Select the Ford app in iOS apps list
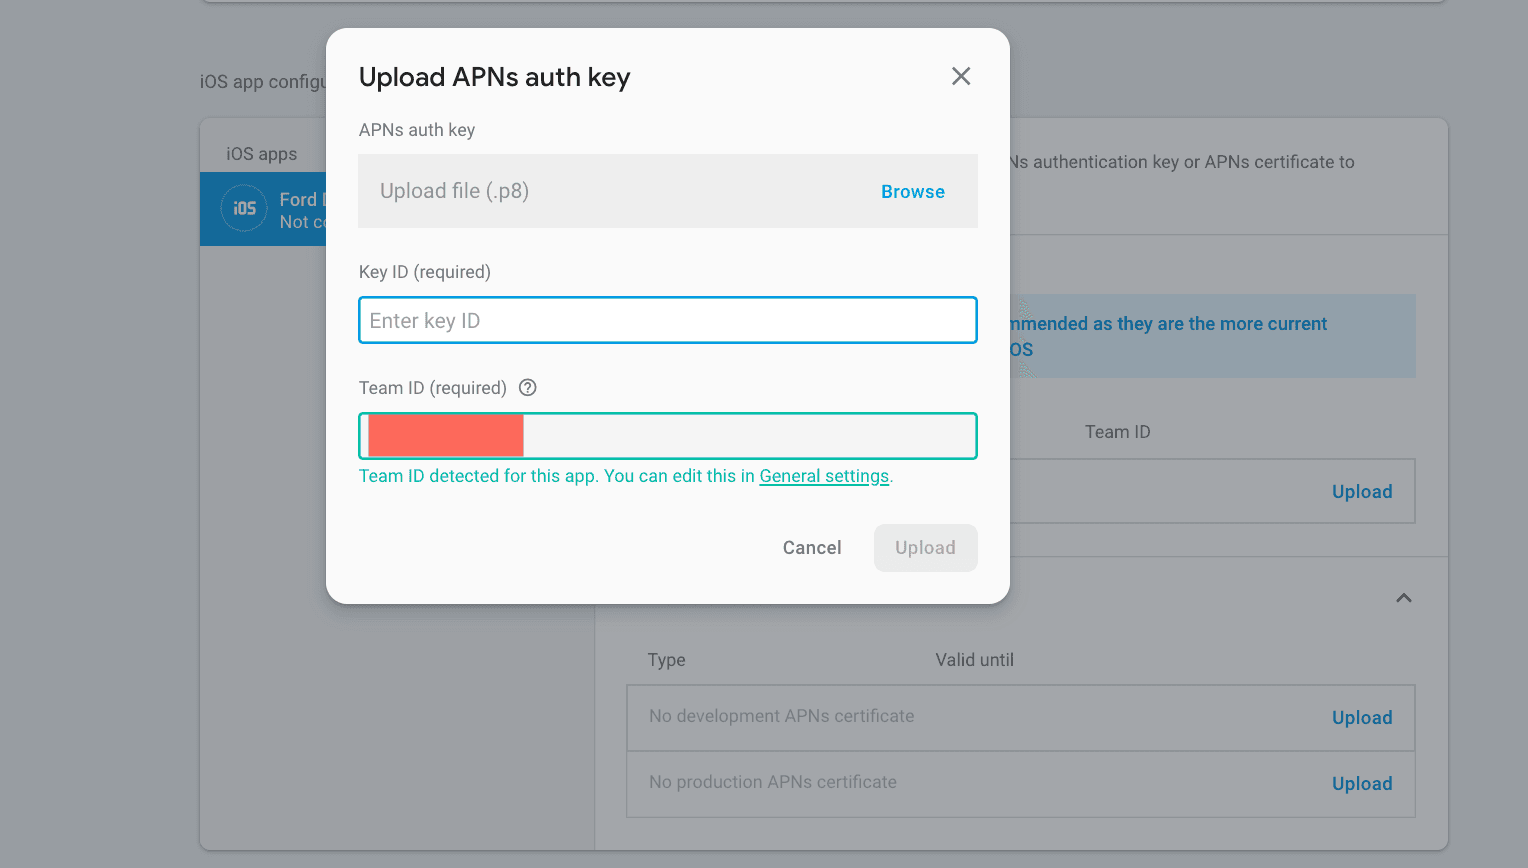Viewport: 1528px width, 868px height. 298,210
